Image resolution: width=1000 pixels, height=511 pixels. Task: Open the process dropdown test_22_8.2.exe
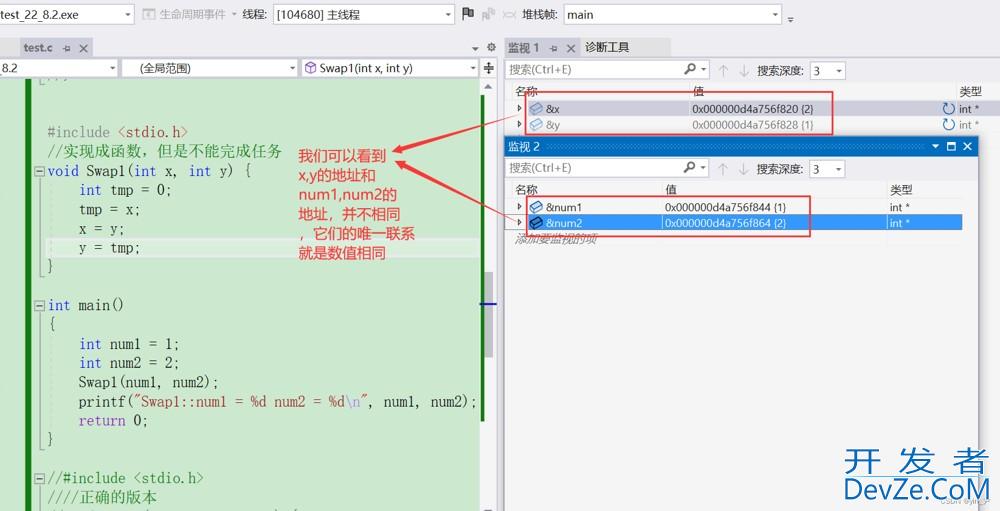128,14
